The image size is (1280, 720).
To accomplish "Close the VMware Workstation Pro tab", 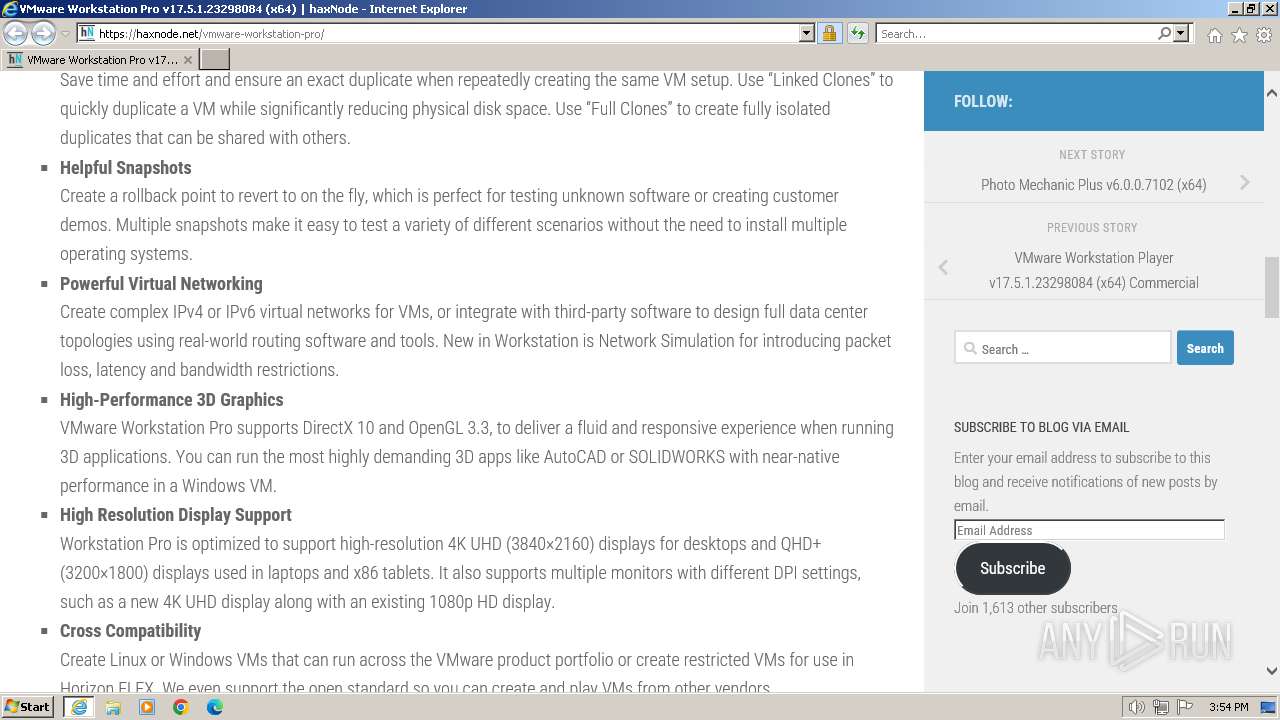I will (x=188, y=60).
